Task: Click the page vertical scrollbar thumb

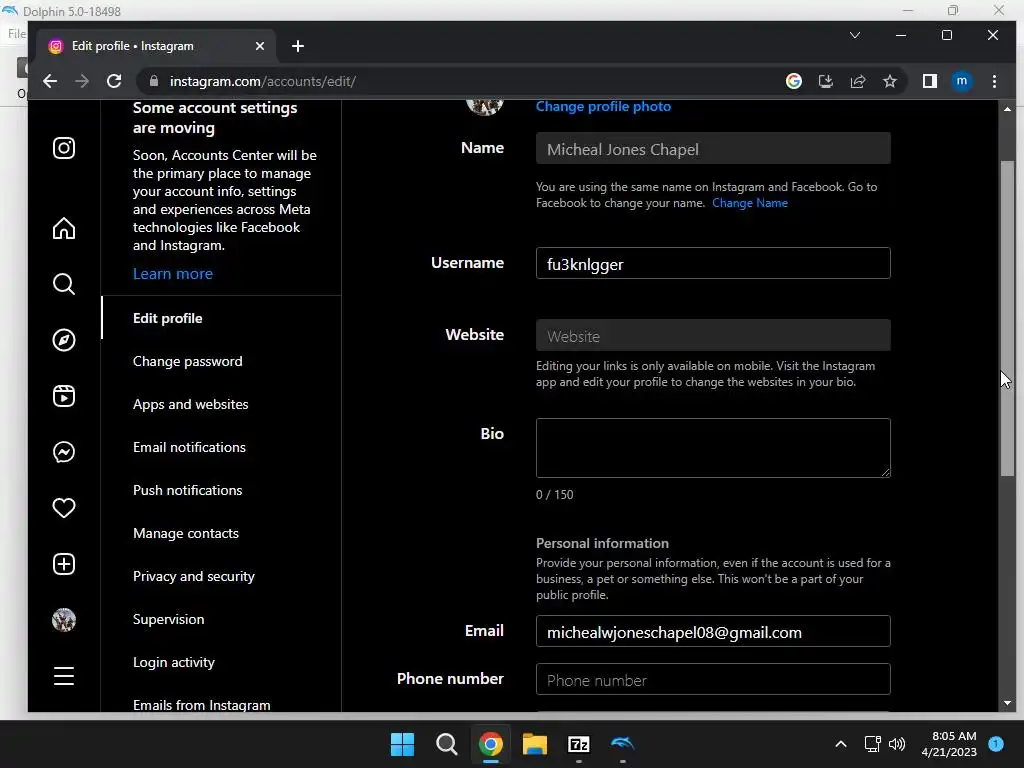Action: coord(1007,318)
